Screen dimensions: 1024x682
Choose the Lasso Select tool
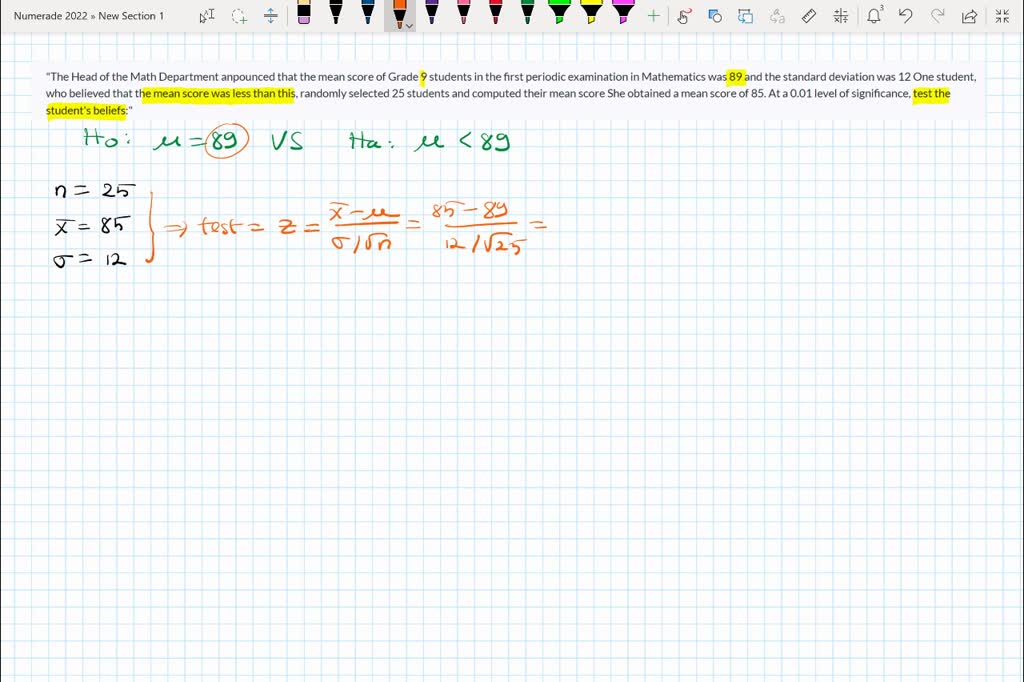click(x=239, y=16)
